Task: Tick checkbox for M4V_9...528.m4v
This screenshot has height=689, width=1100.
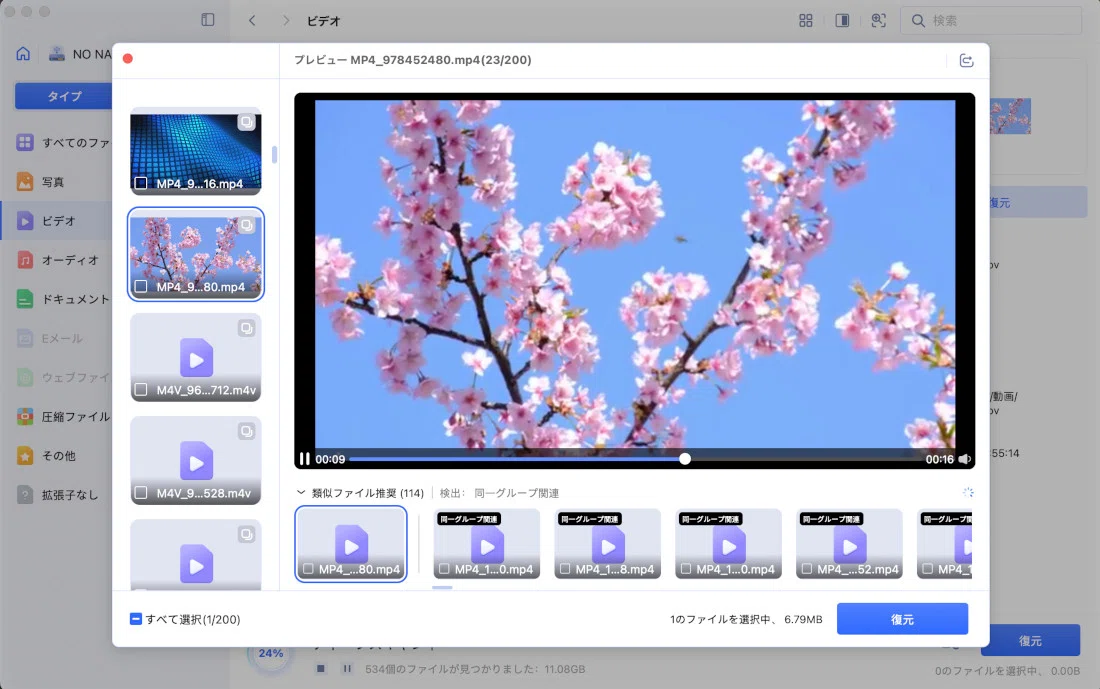Action: pos(141,493)
